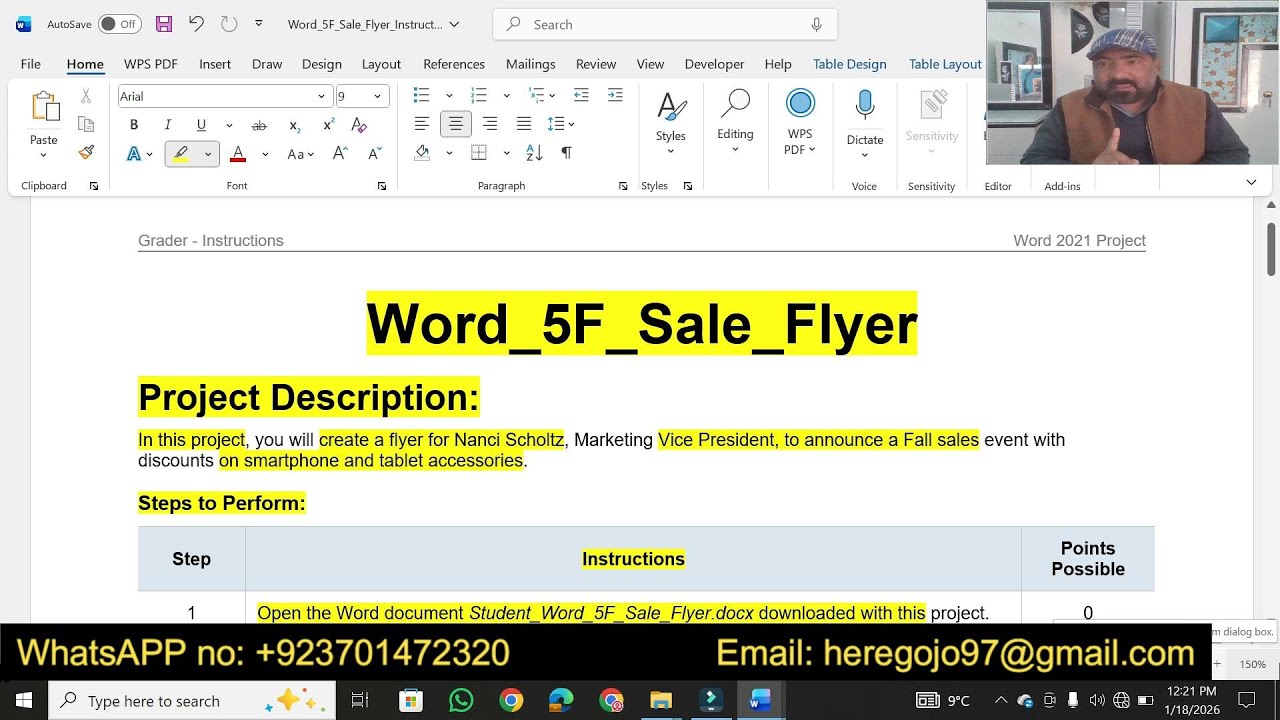Apply yellow text highlight color
Screen dimensions: 1280x720
coord(181,154)
